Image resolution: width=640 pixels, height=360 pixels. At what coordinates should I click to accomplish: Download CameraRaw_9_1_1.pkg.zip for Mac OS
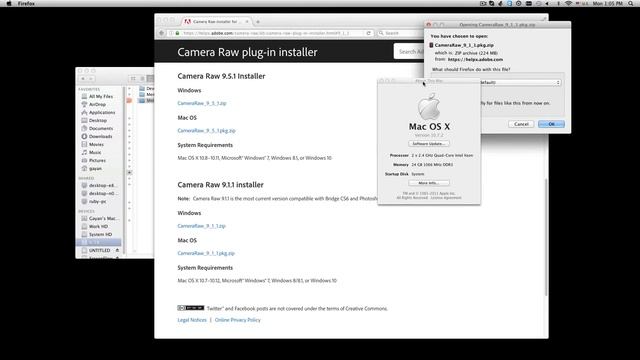[206, 253]
